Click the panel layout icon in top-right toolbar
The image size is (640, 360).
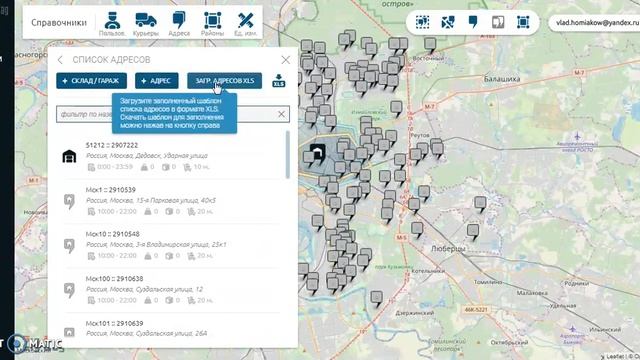tap(498, 22)
